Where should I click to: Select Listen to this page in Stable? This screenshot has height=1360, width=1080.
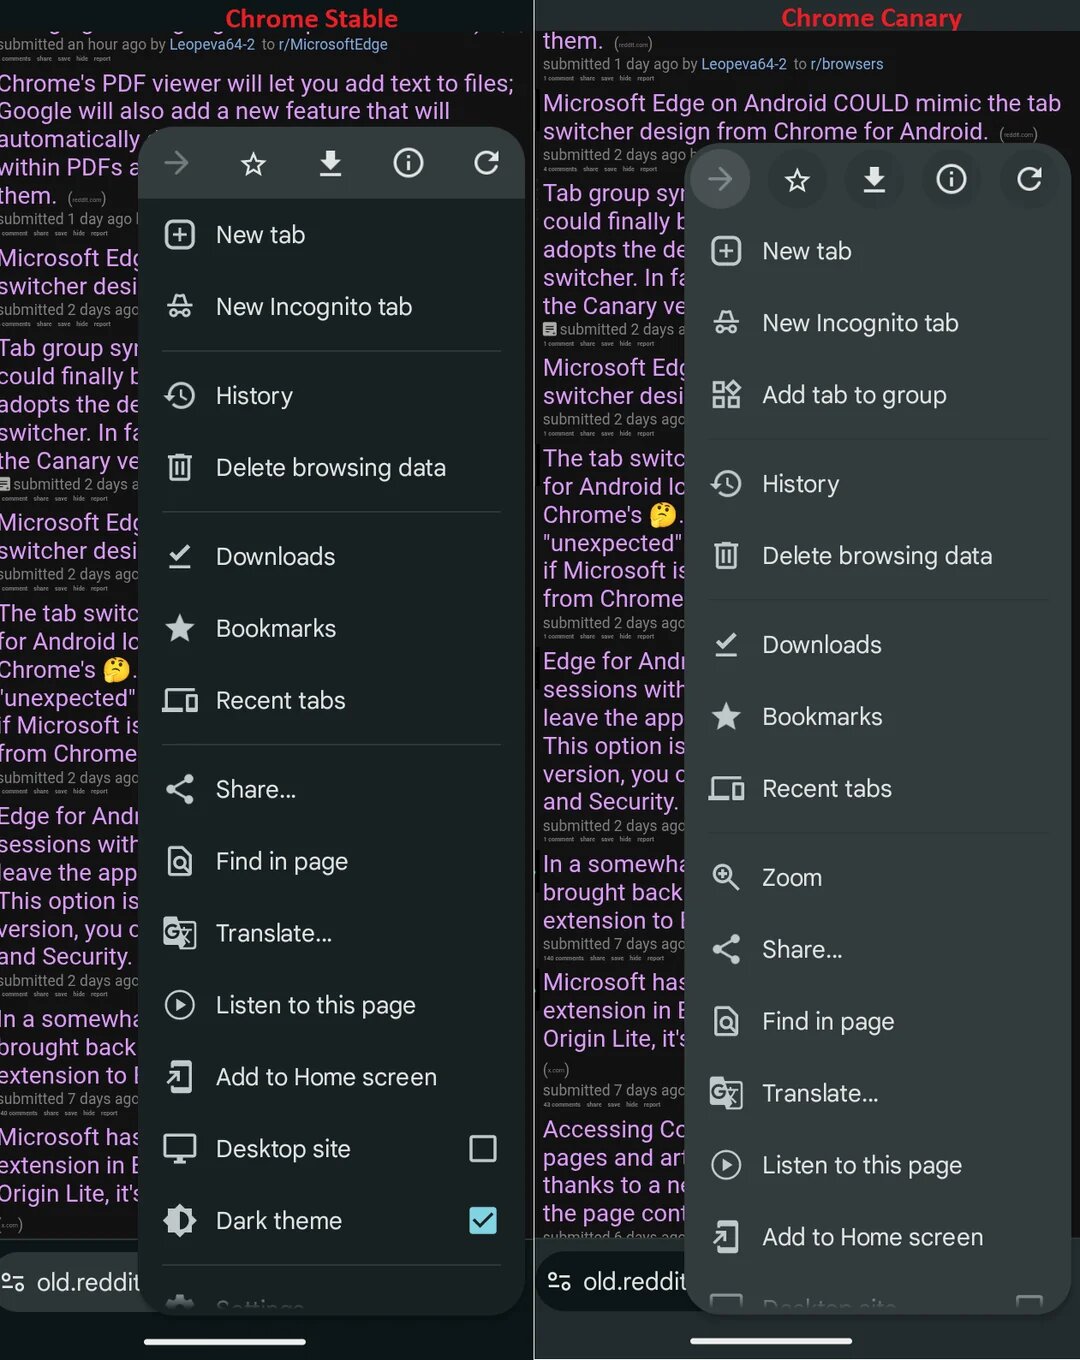tap(332, 1005)
